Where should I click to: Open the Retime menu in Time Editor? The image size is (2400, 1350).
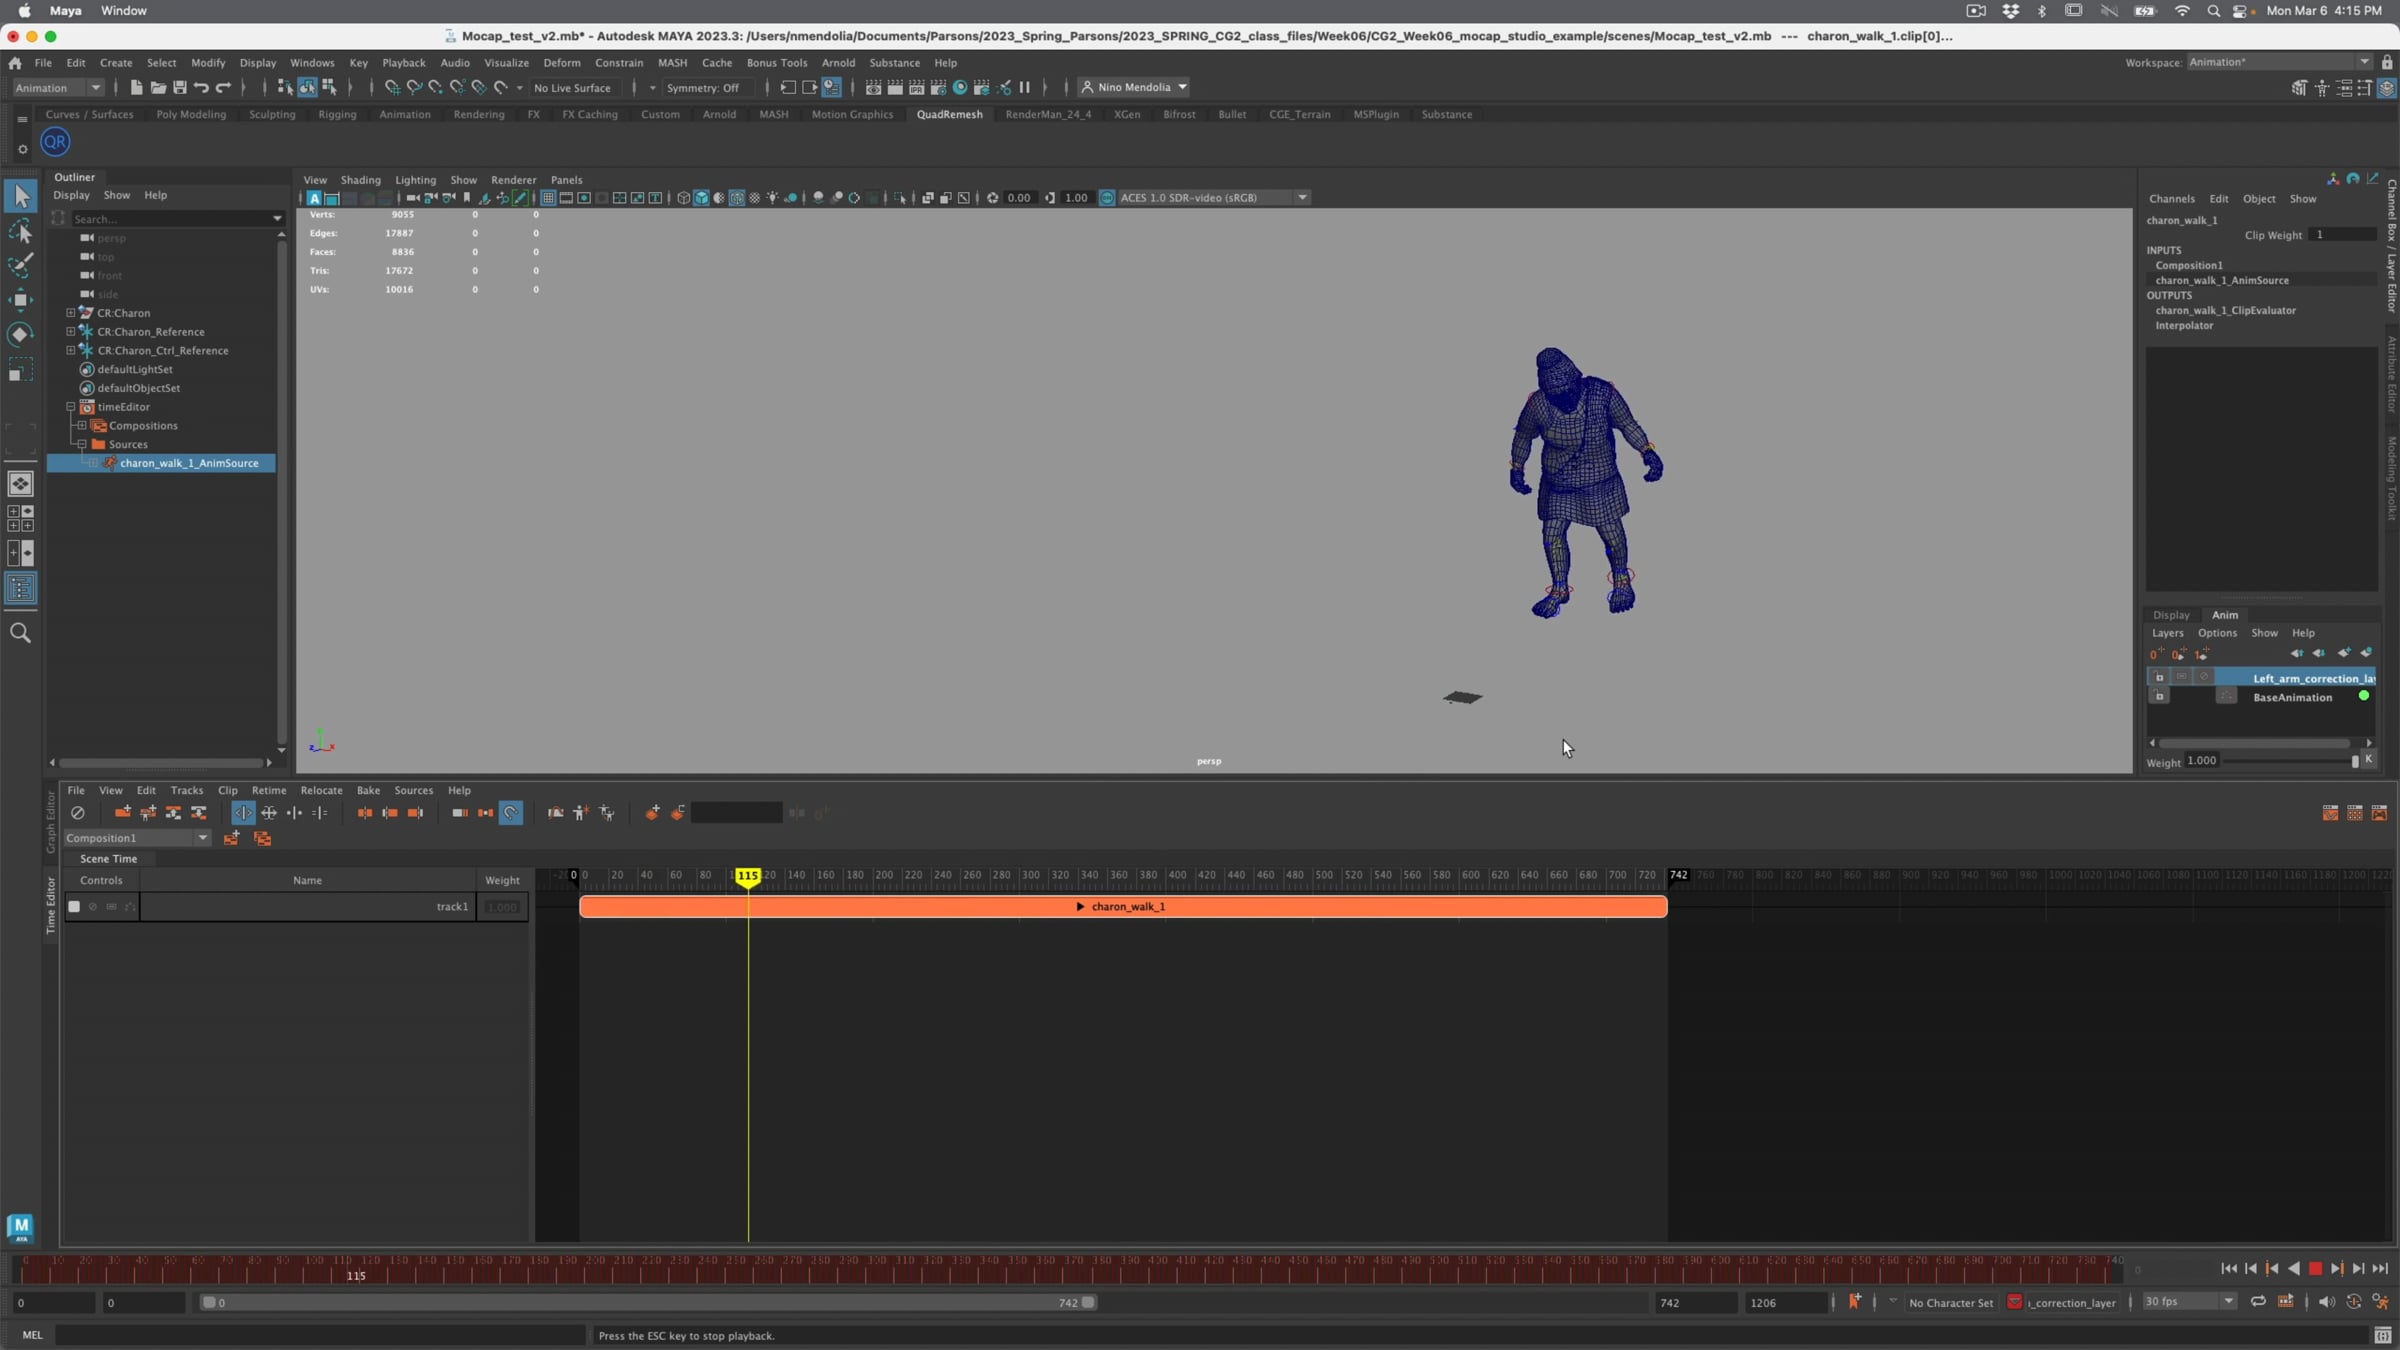268,790
